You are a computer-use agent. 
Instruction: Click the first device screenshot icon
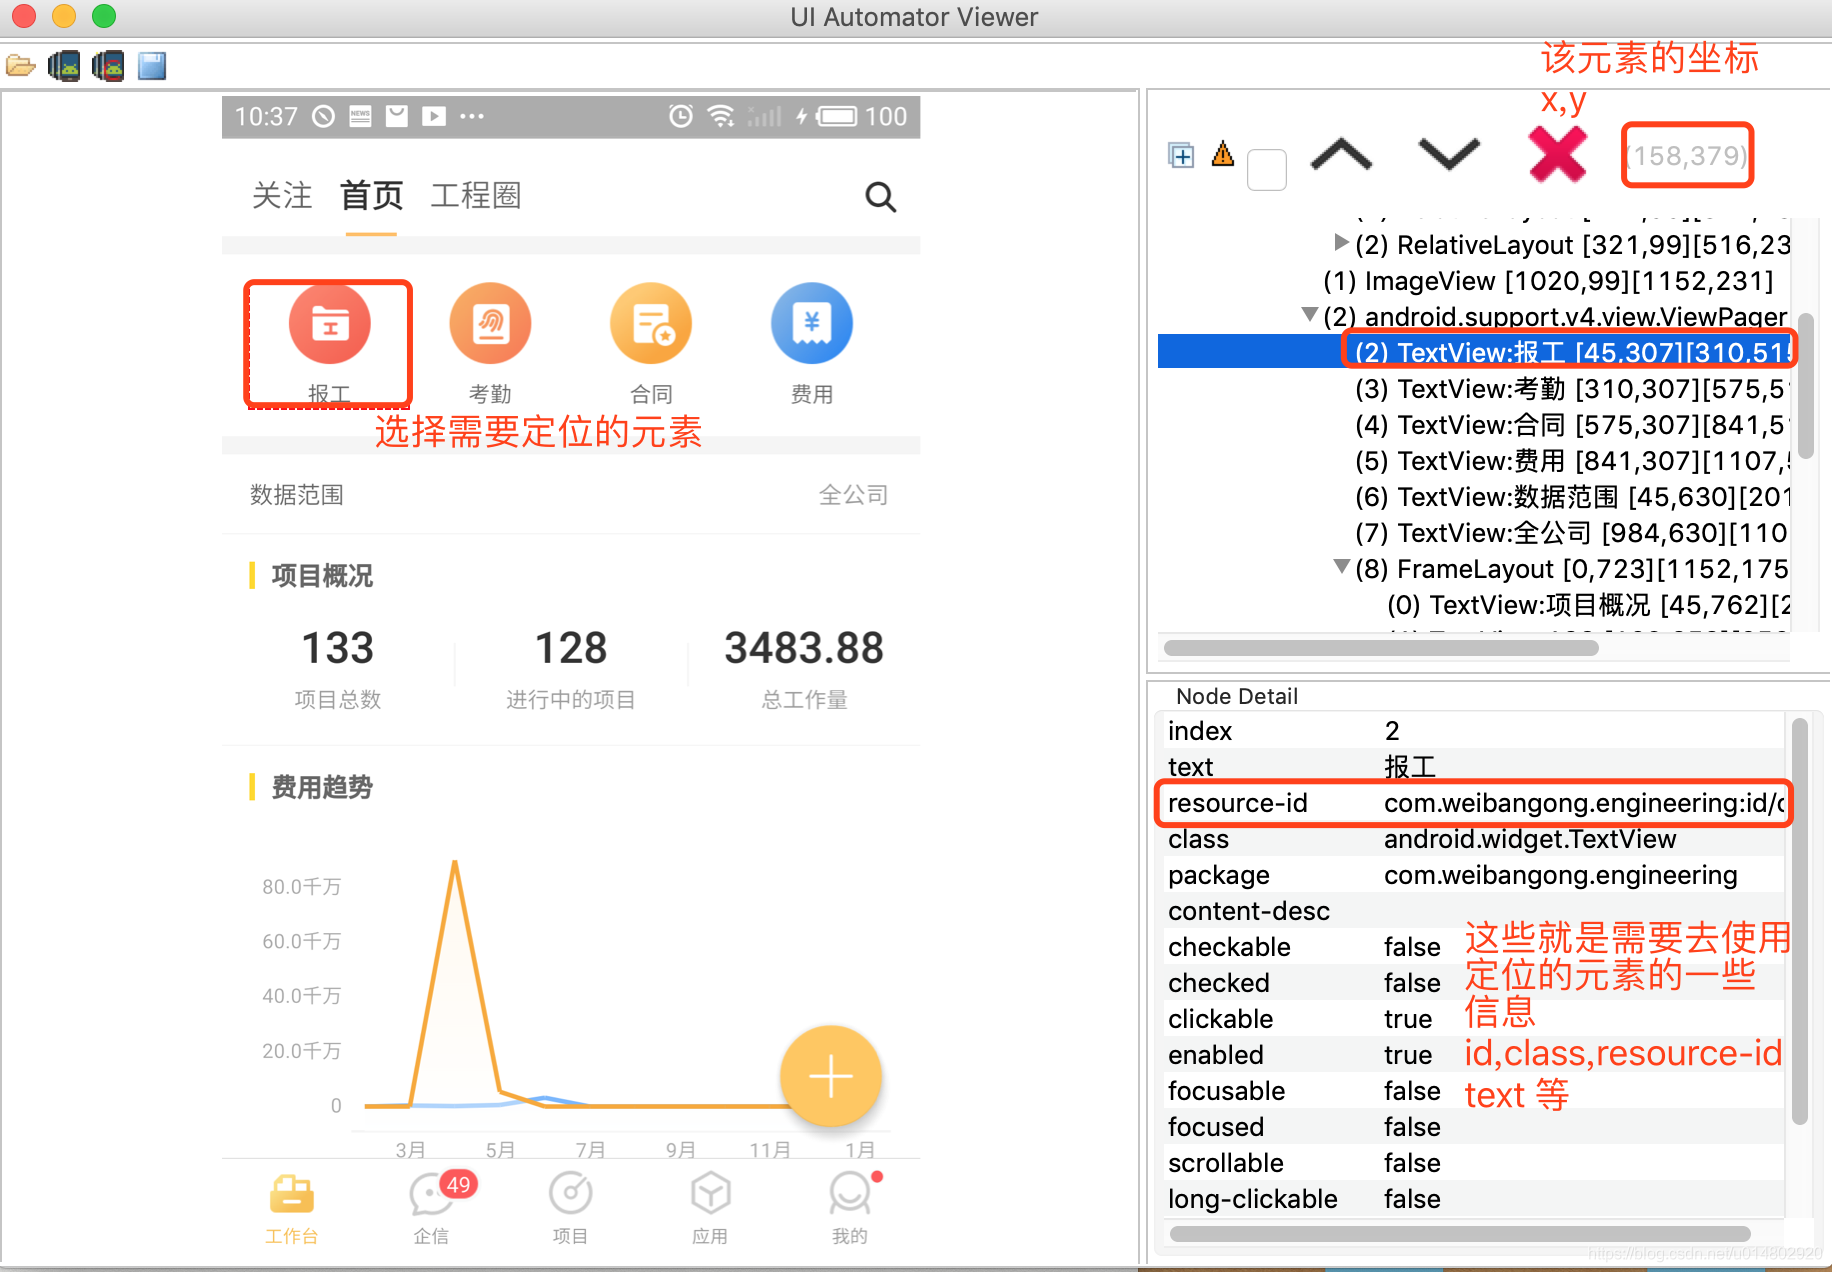click(x=64, y=66)
